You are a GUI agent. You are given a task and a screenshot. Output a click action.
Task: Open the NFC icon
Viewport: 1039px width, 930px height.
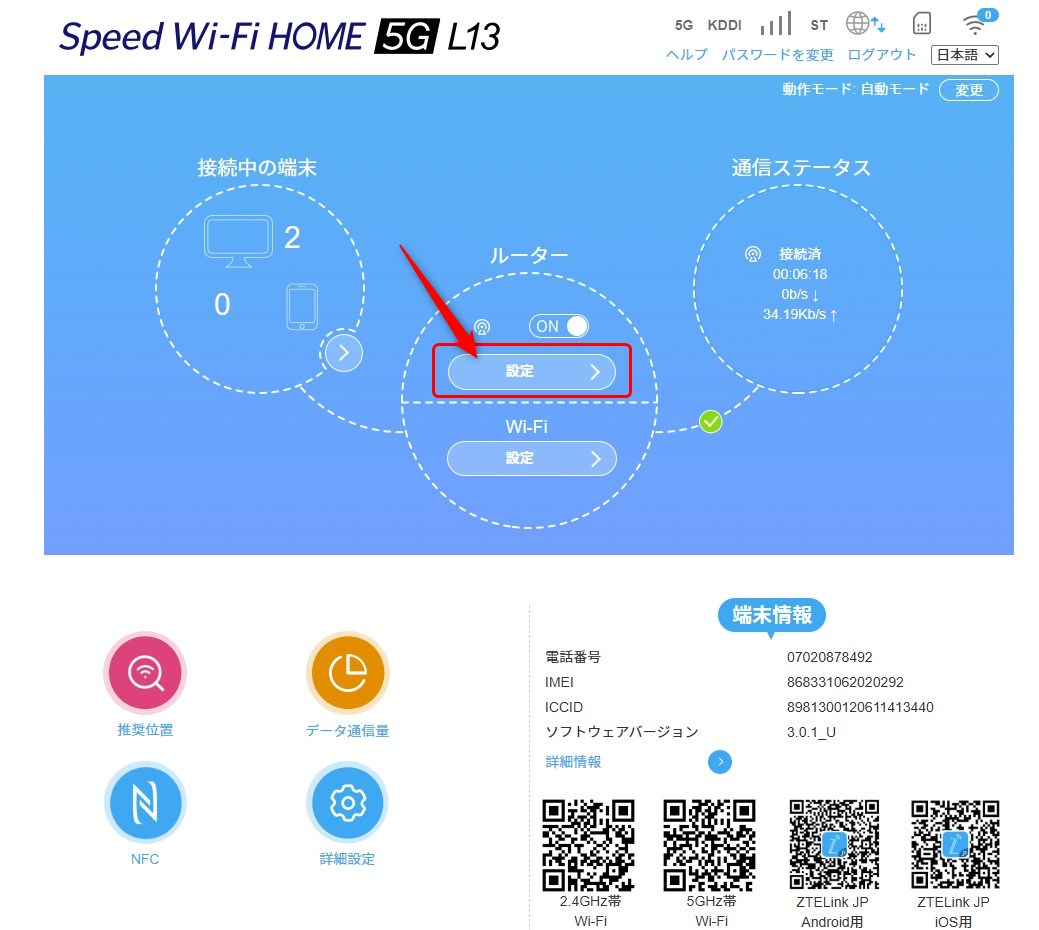pos(144,802)
